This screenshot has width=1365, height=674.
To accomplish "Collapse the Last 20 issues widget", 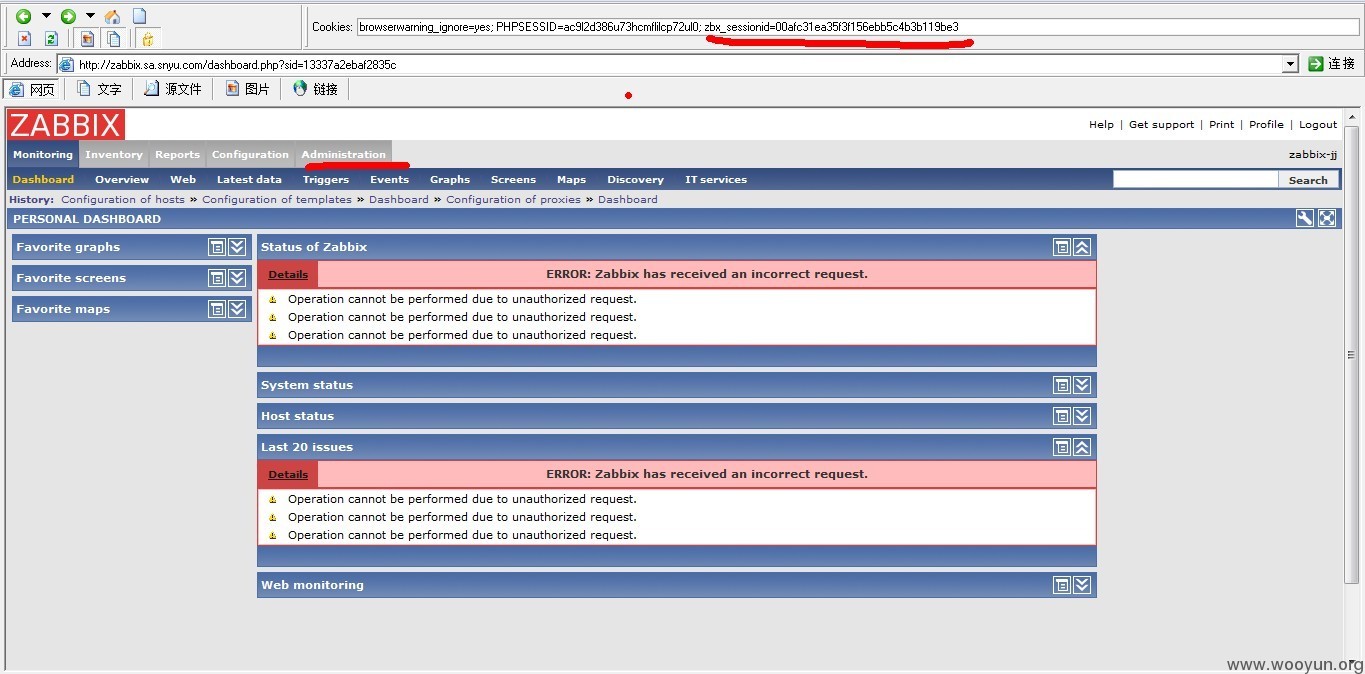I will coord(1082,447).
